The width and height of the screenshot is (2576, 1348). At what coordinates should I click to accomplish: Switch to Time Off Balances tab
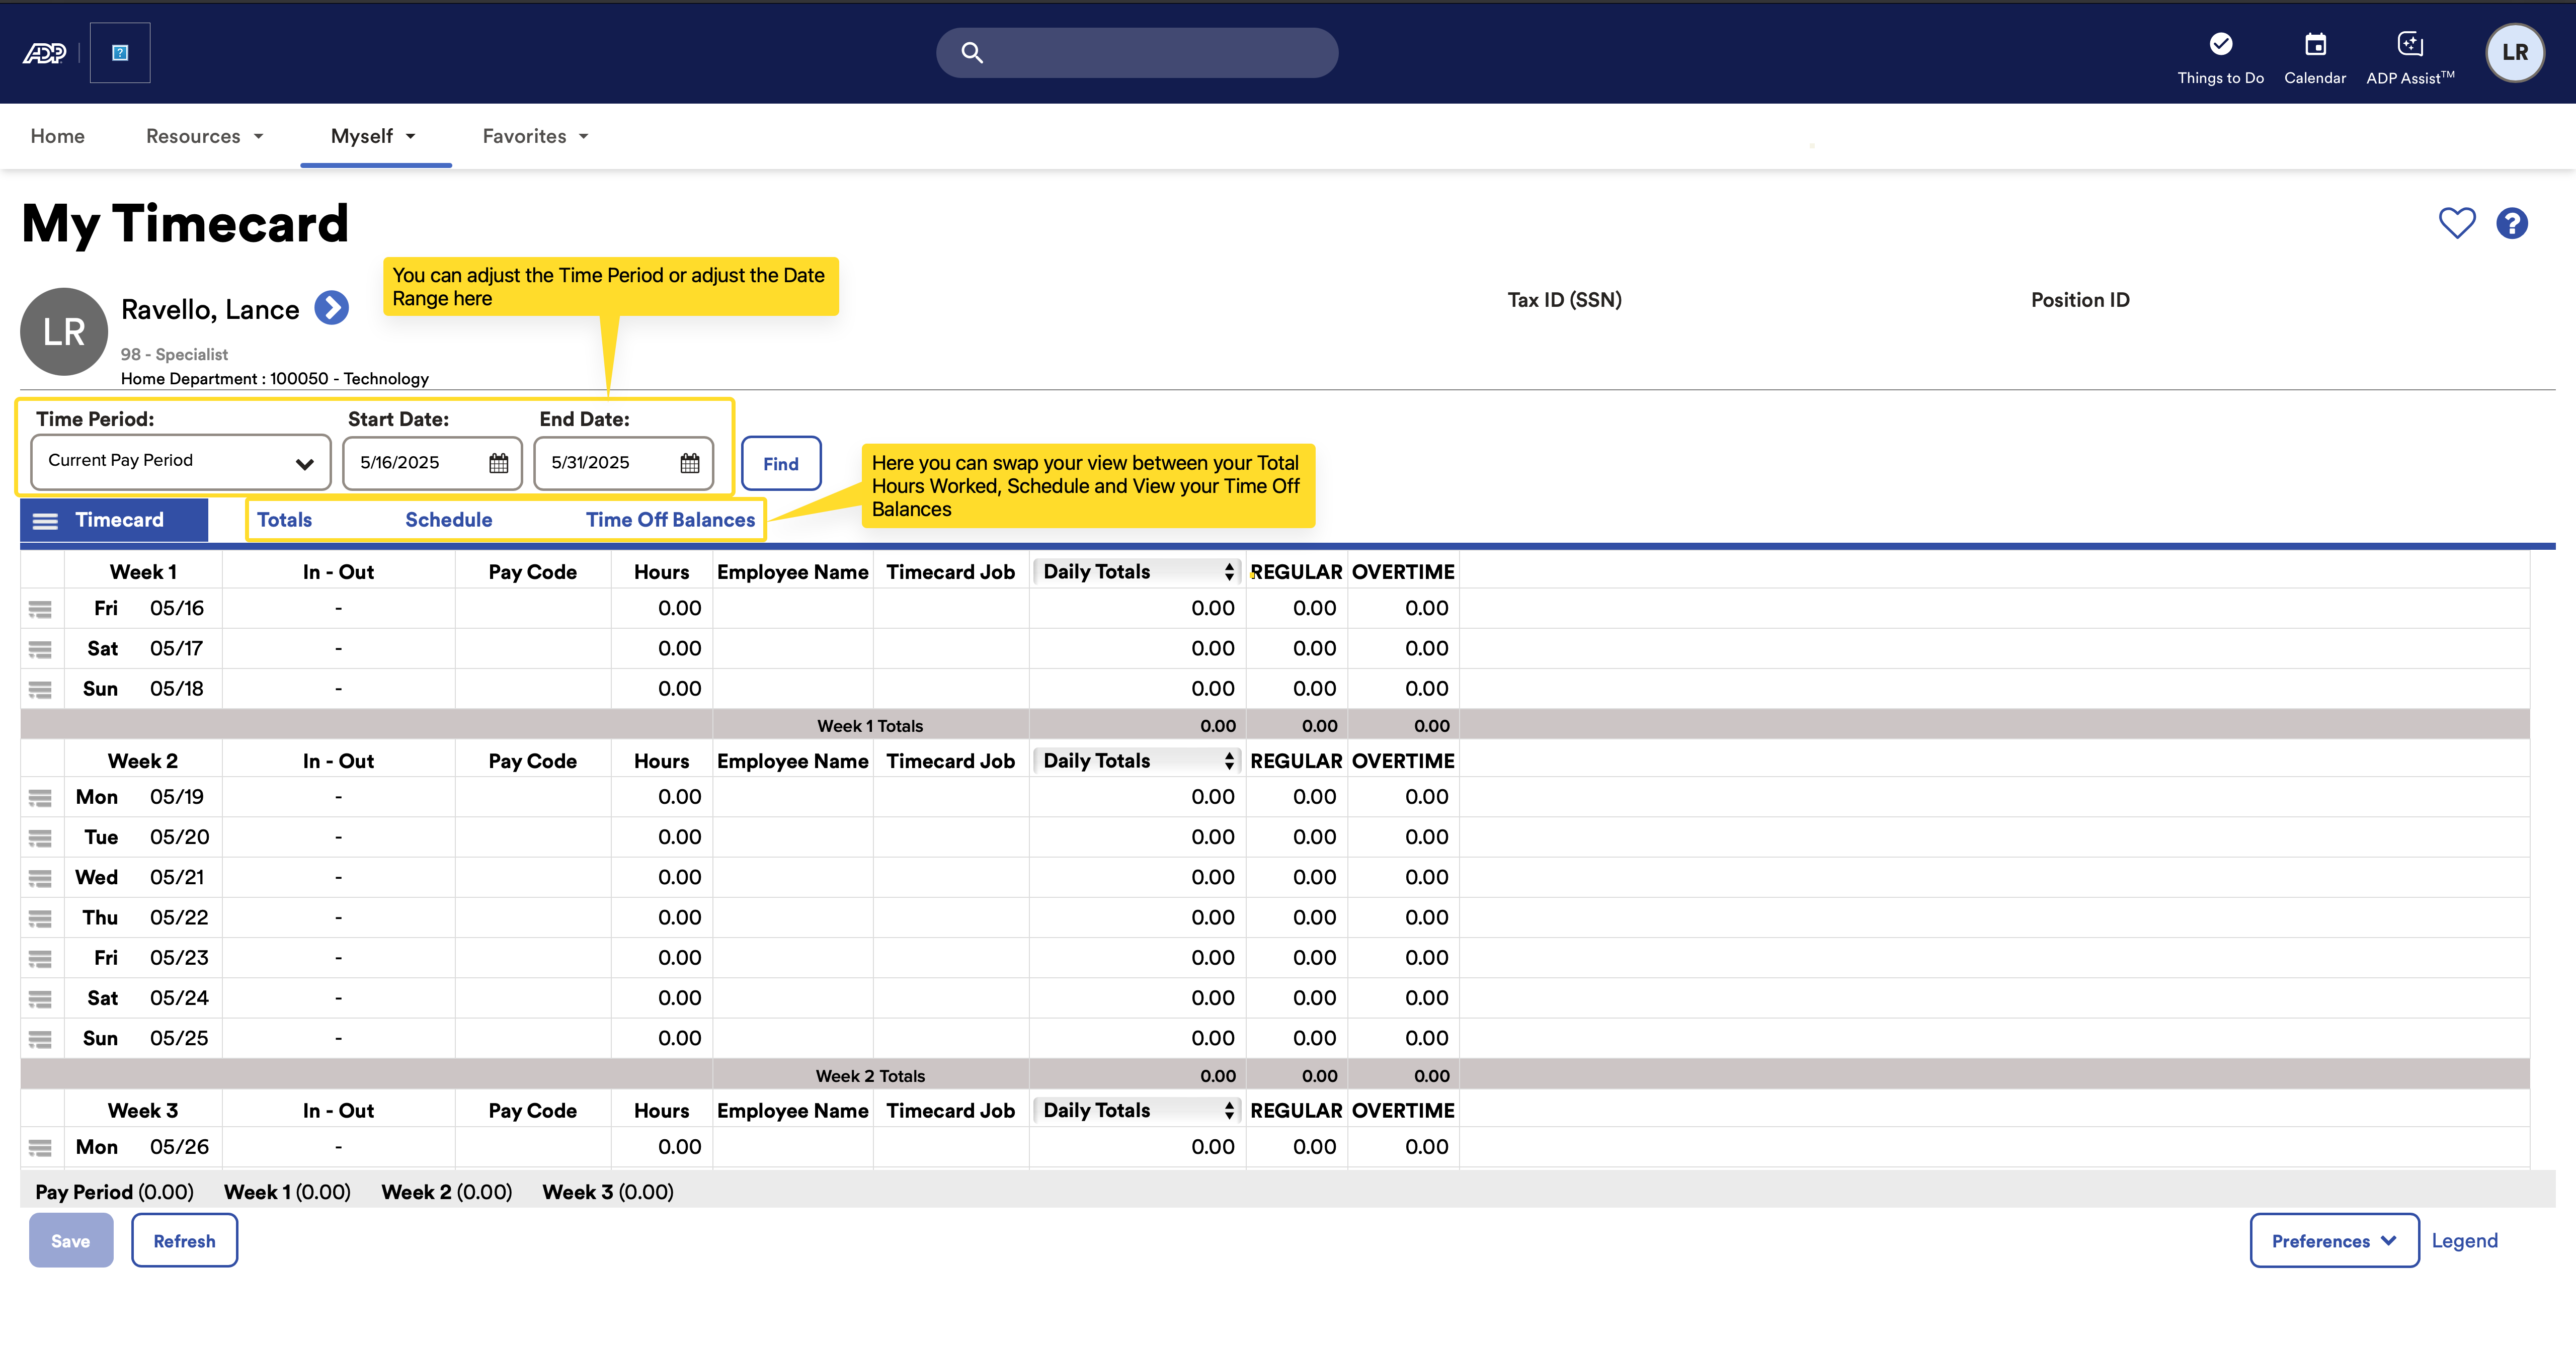[x=670, y=520]
